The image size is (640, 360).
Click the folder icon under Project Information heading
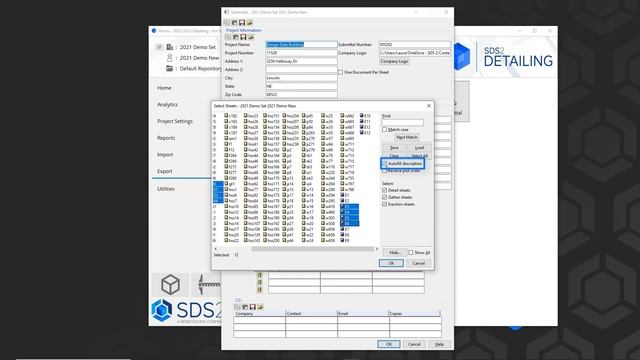pyautogui.click(x=251, y=37)
